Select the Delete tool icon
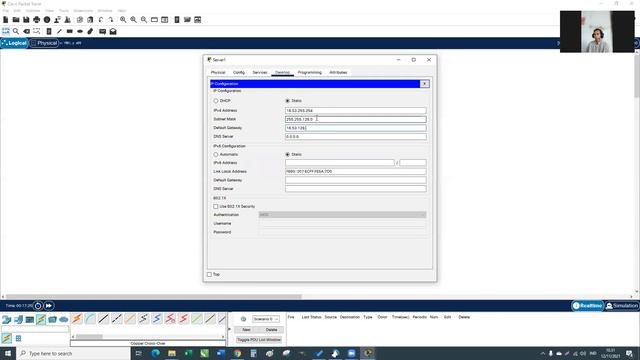 (x=27, y=31)
